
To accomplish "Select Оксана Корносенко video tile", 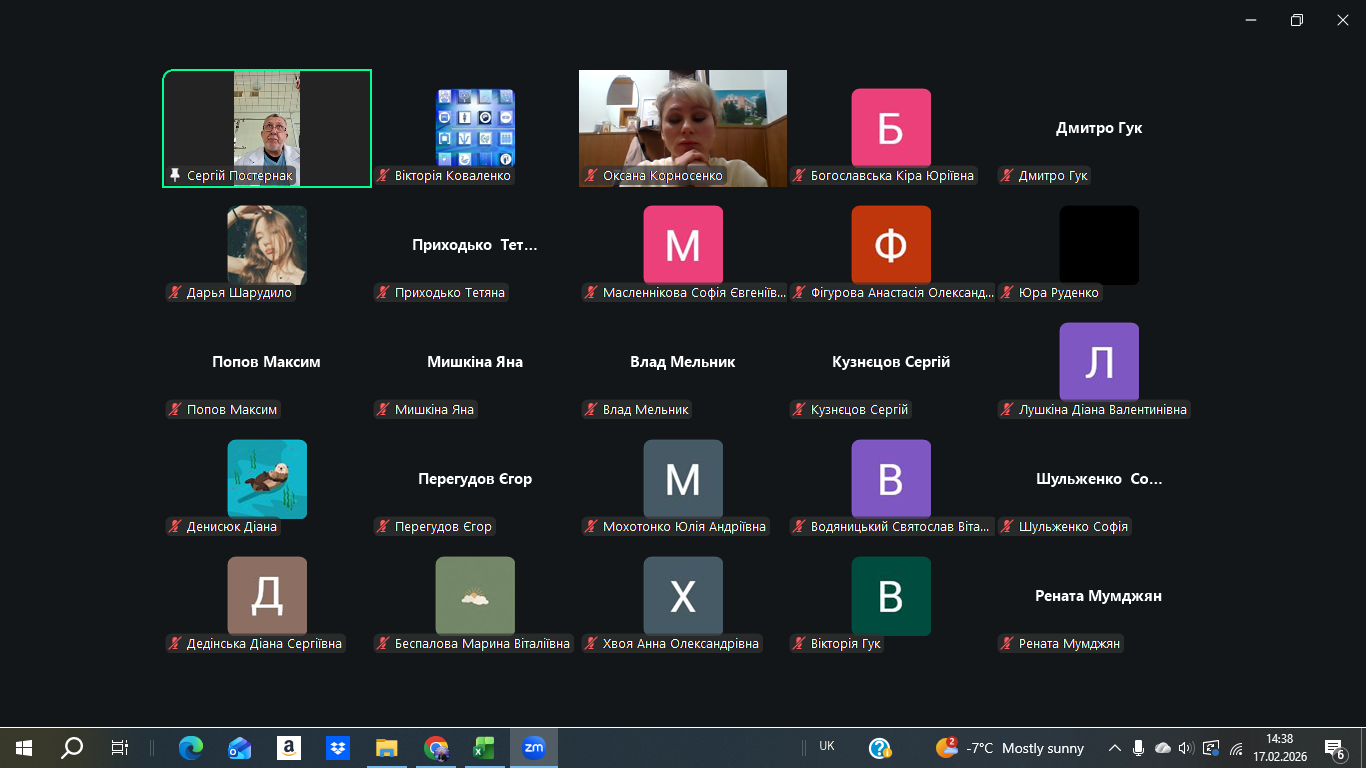I will pyautogui.click(x=683, y=128).
